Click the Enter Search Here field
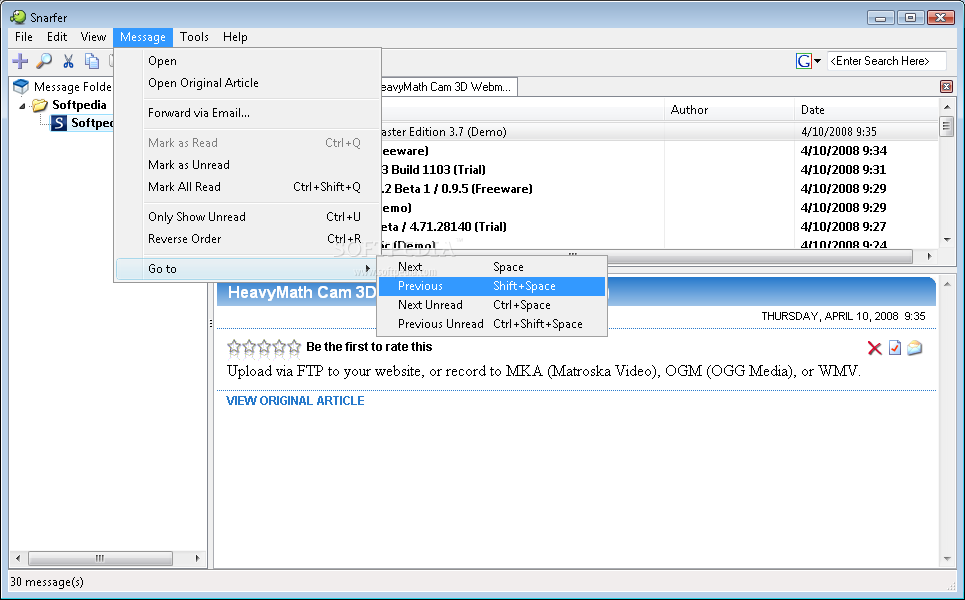 coord(886,61)
